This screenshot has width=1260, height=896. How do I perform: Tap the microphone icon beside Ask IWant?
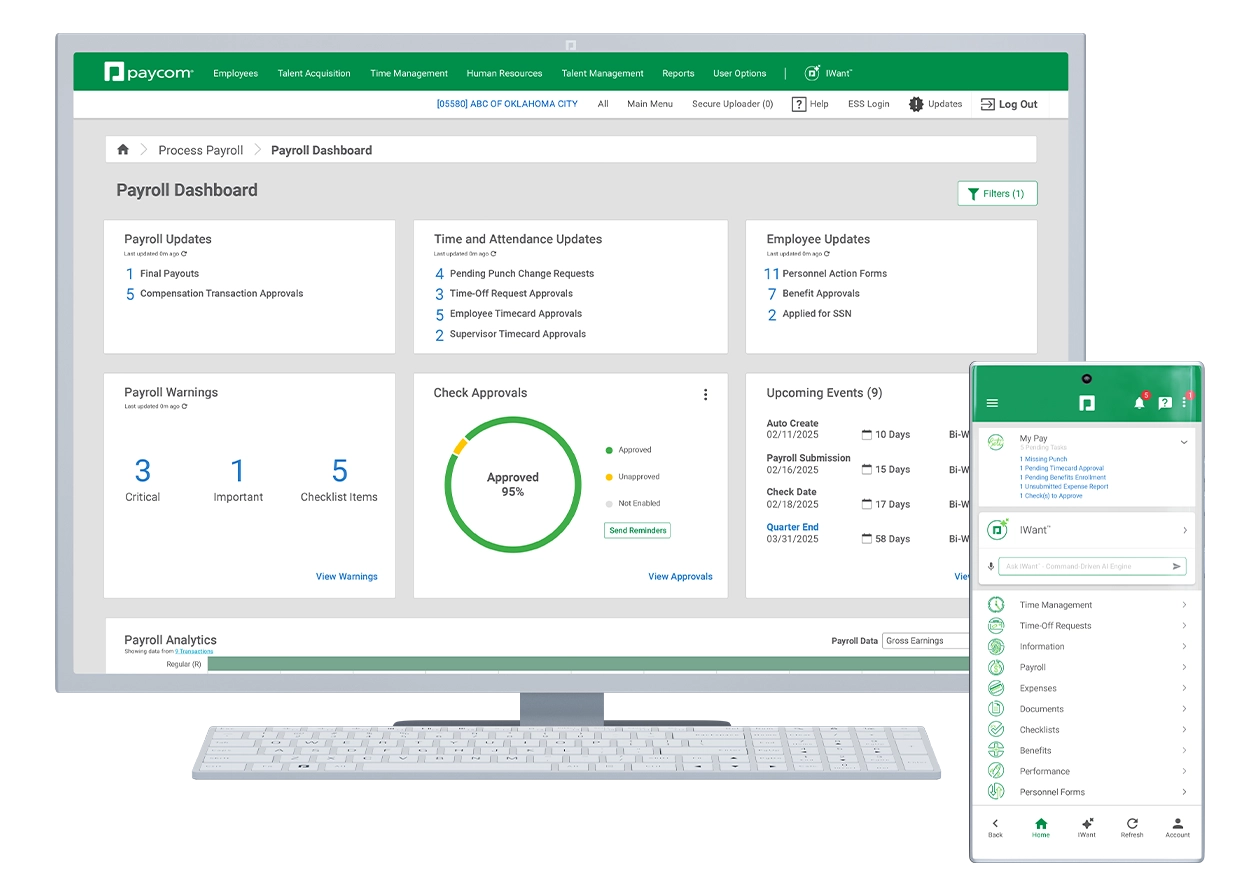coord(991,566)
